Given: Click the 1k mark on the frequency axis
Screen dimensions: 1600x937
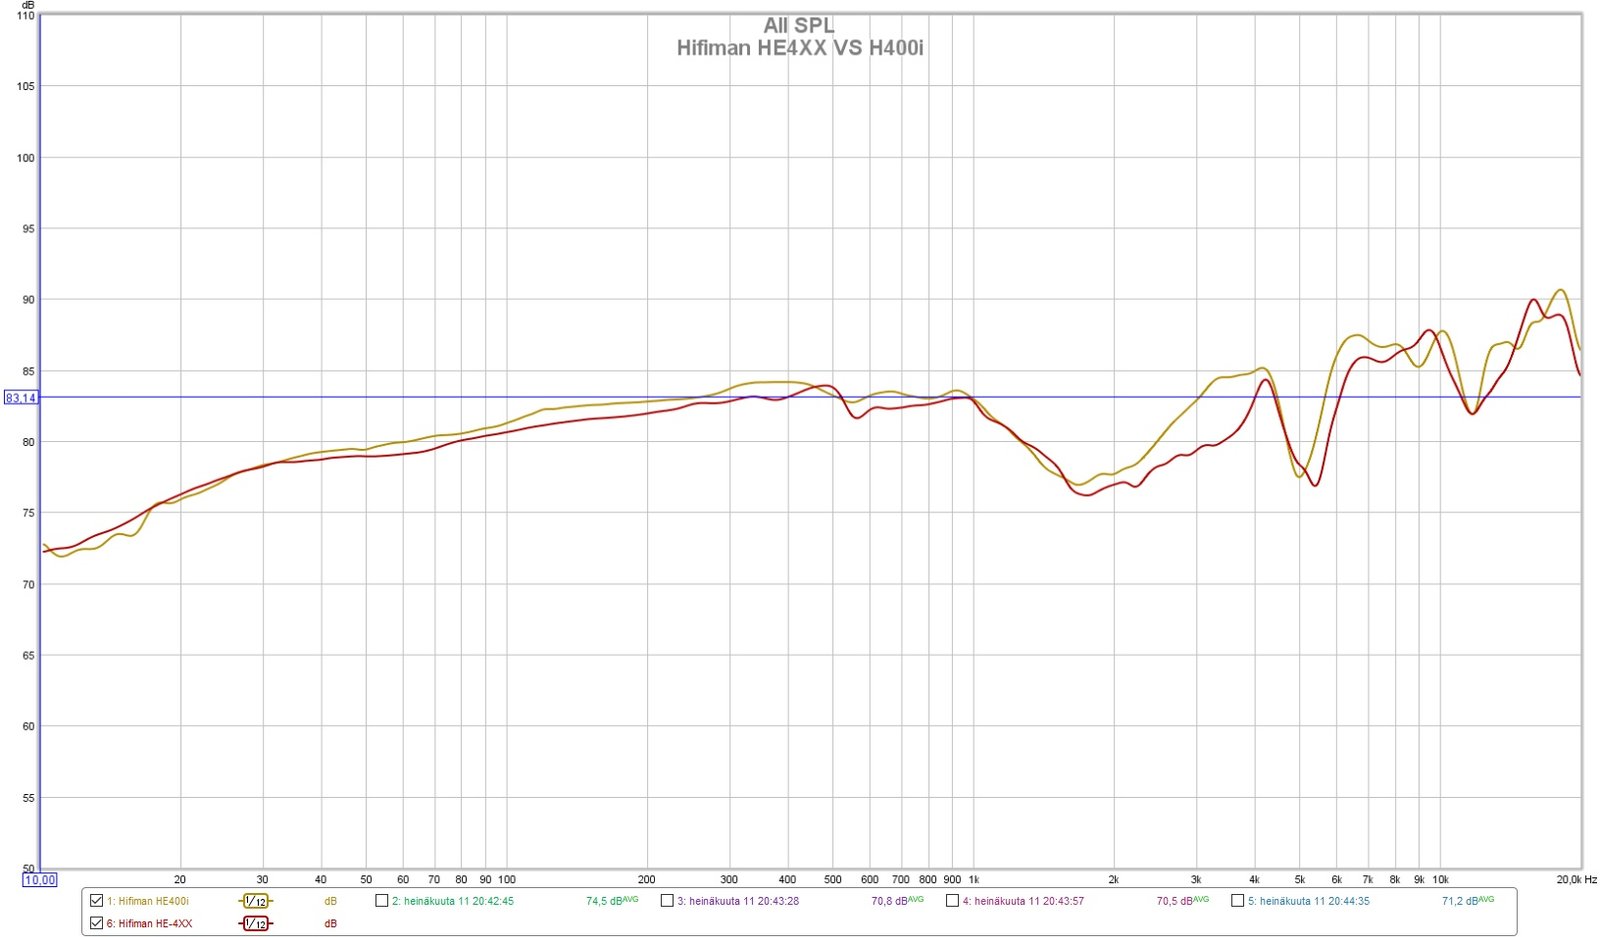Looking at the screenshot, I should pos(974,880).
